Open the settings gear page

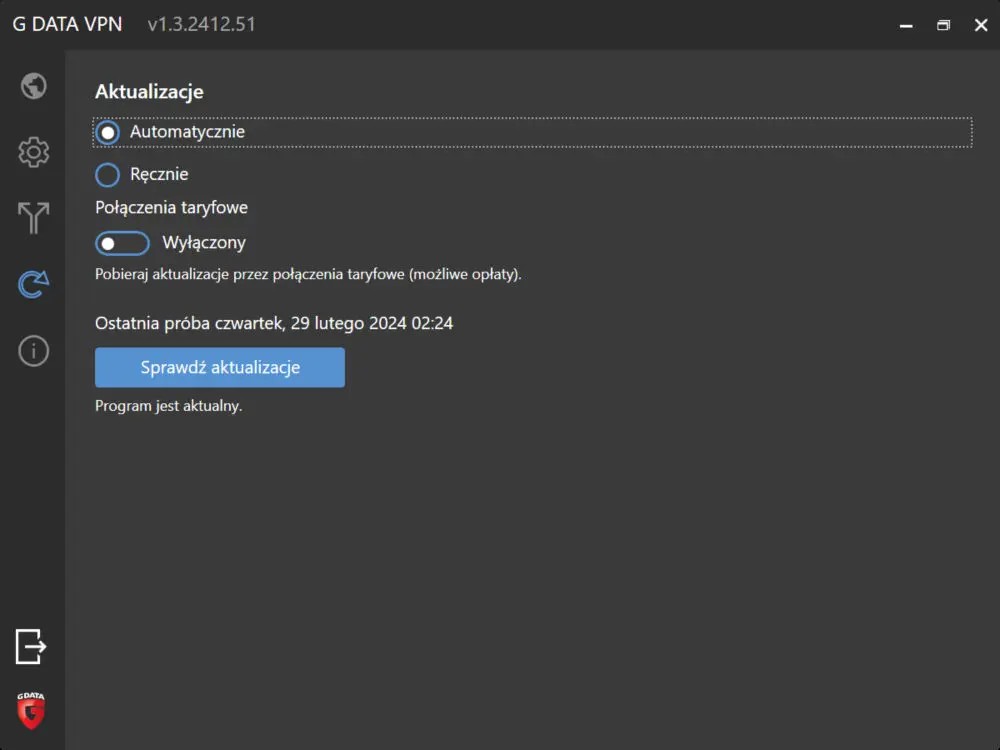(33, 152)
